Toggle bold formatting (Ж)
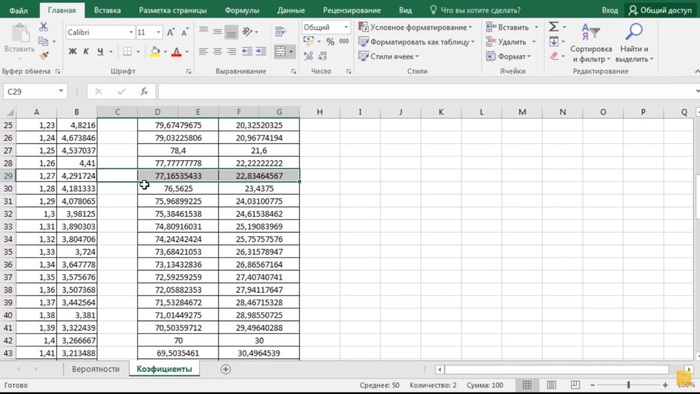 click(x=72, y=52)
